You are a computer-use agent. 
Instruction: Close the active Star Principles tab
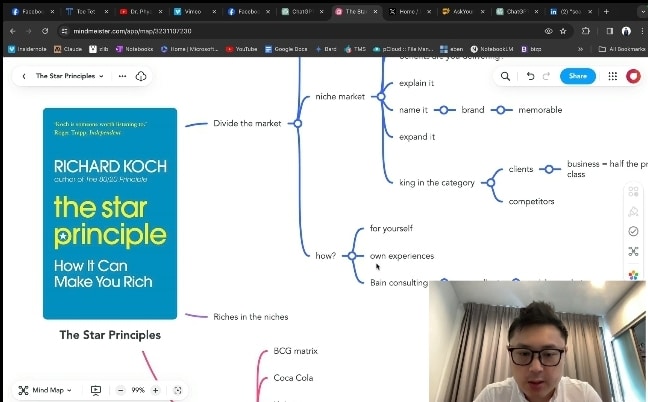(375, 12)
